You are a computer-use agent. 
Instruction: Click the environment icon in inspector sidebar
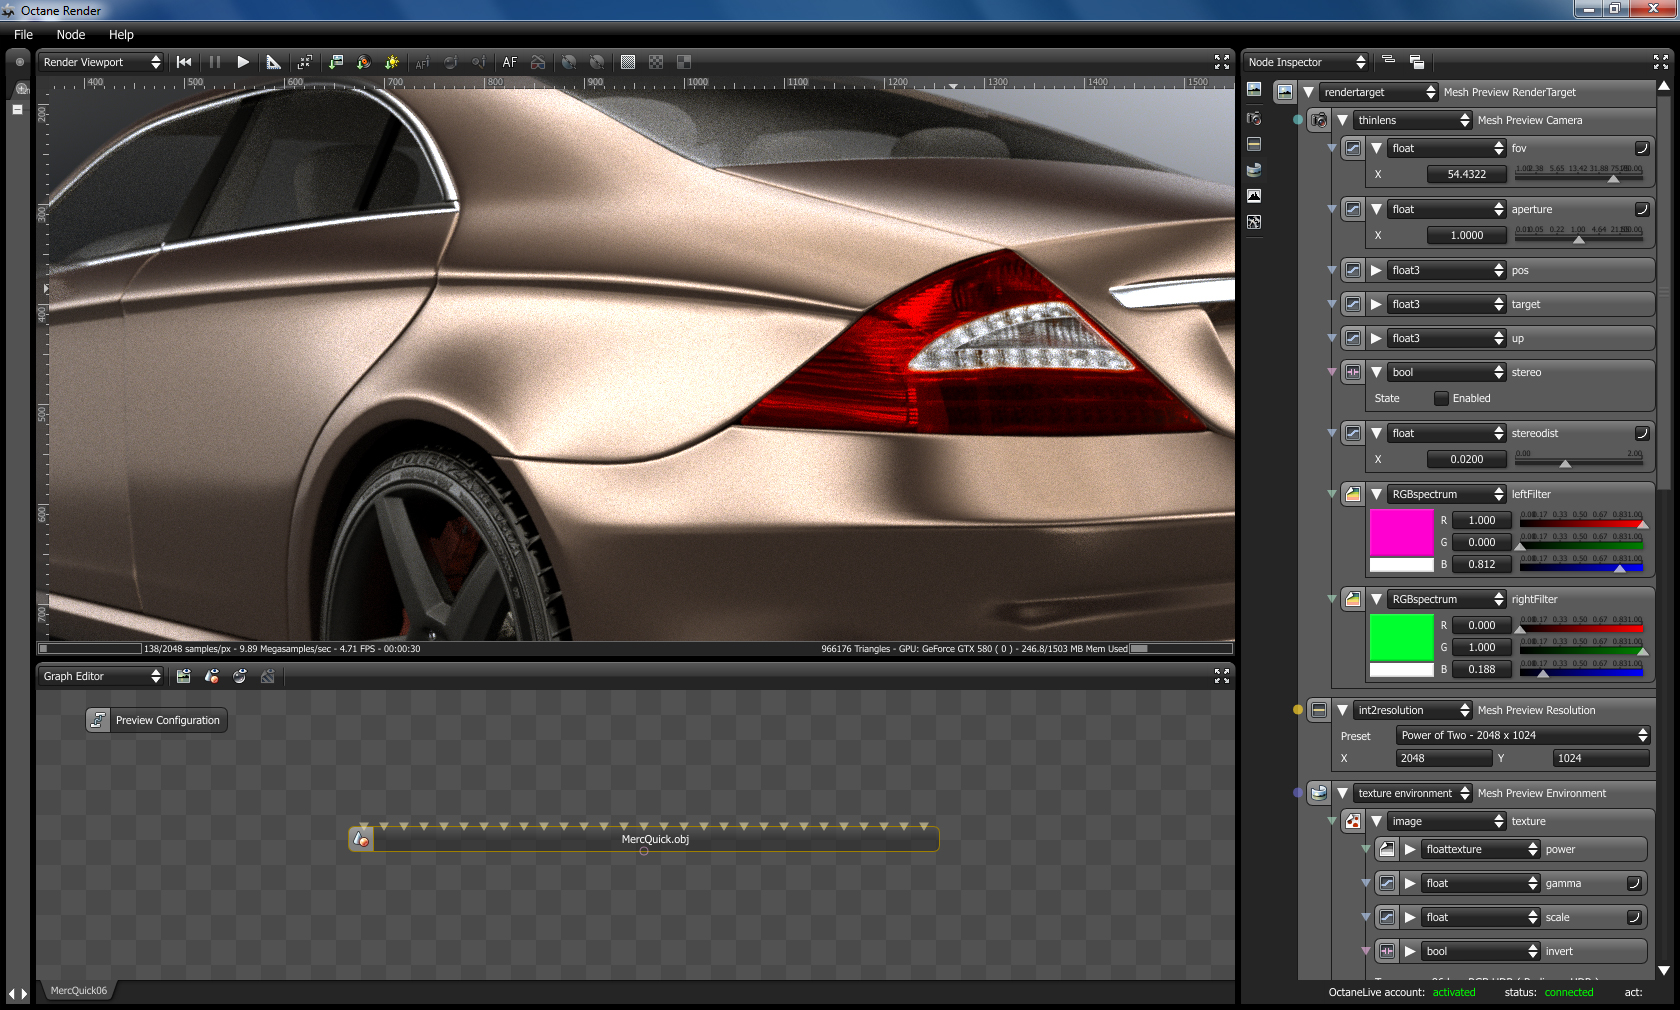tap(1254, 170)
